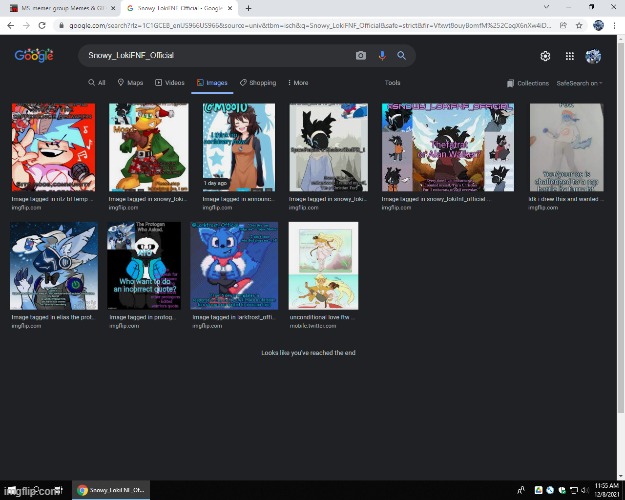Open the Collections link
The height and width of the screenshot is (500, 625).
click(x=528, y=83)
